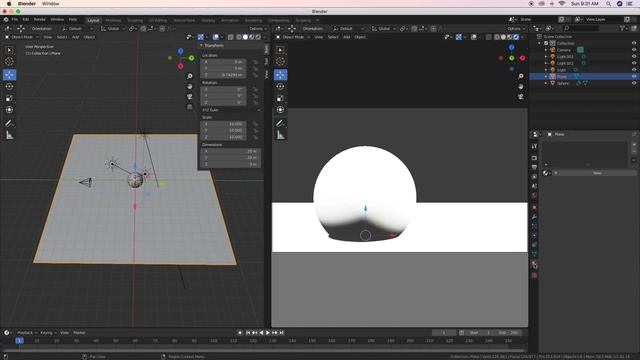Toggle camera view icon in left viewport
This screenshot has width=640, height=360.
coord(190,97)
